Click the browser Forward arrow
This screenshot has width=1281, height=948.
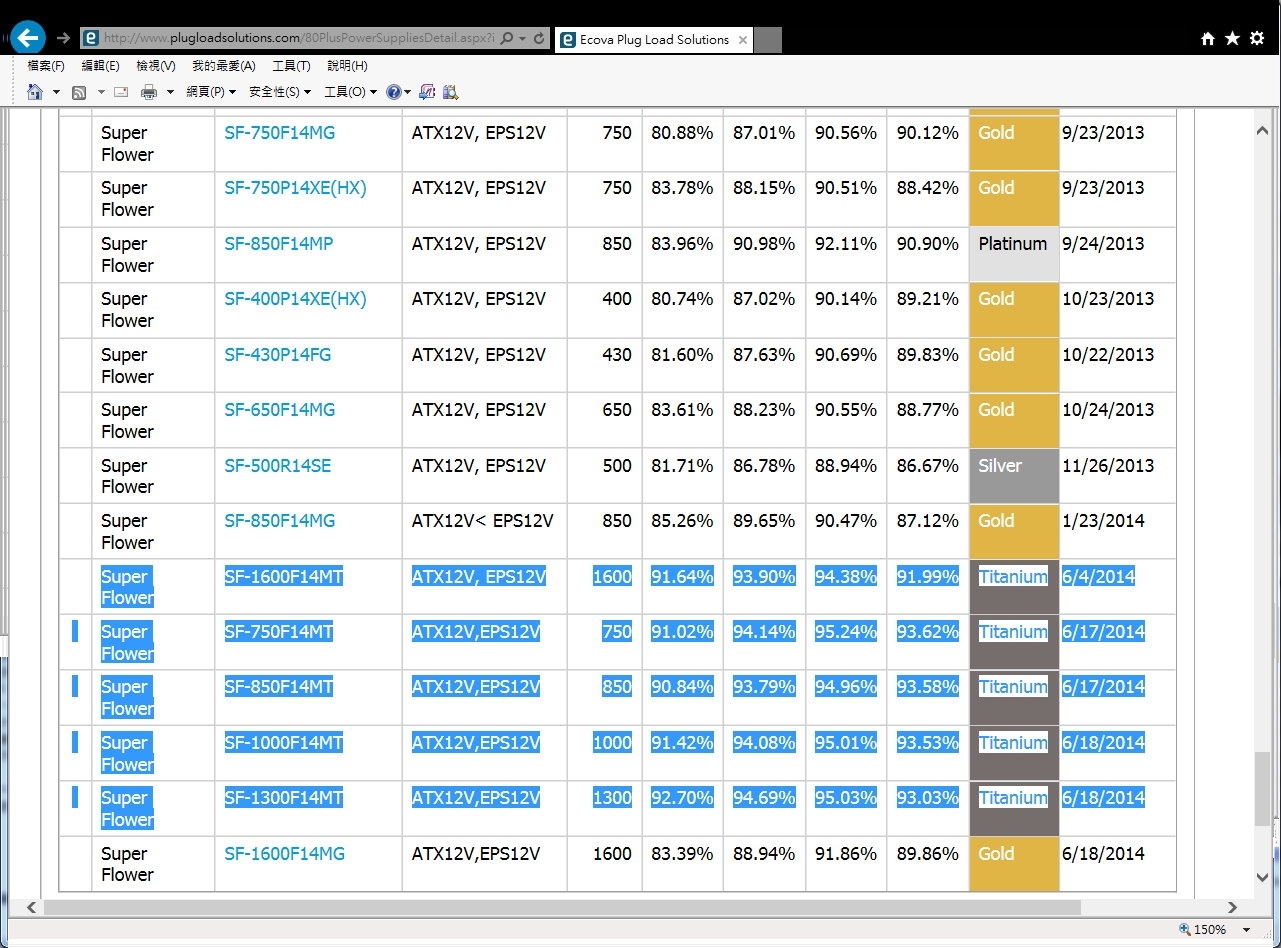click(63, 38)
